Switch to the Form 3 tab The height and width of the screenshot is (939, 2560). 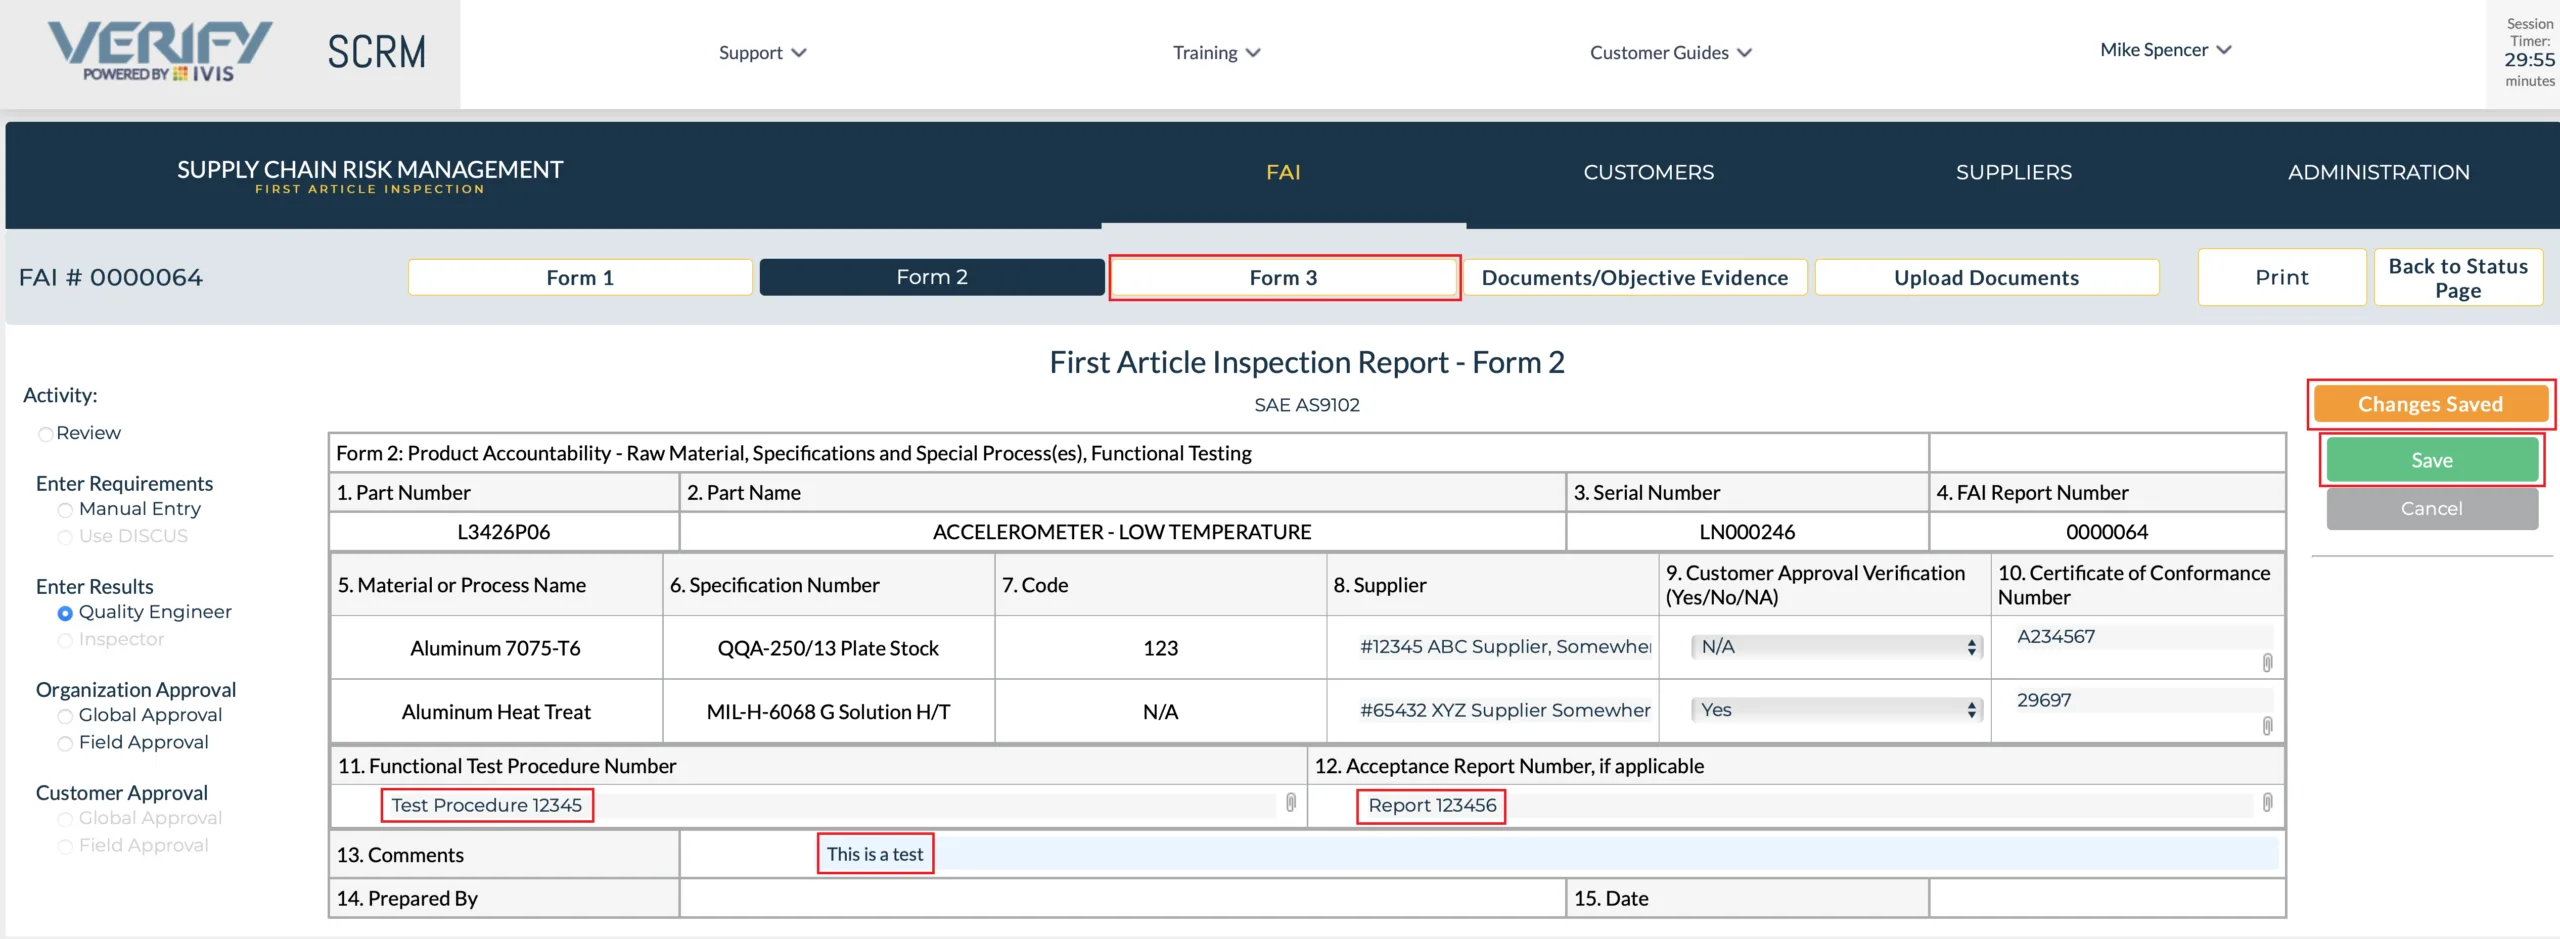1284,277
